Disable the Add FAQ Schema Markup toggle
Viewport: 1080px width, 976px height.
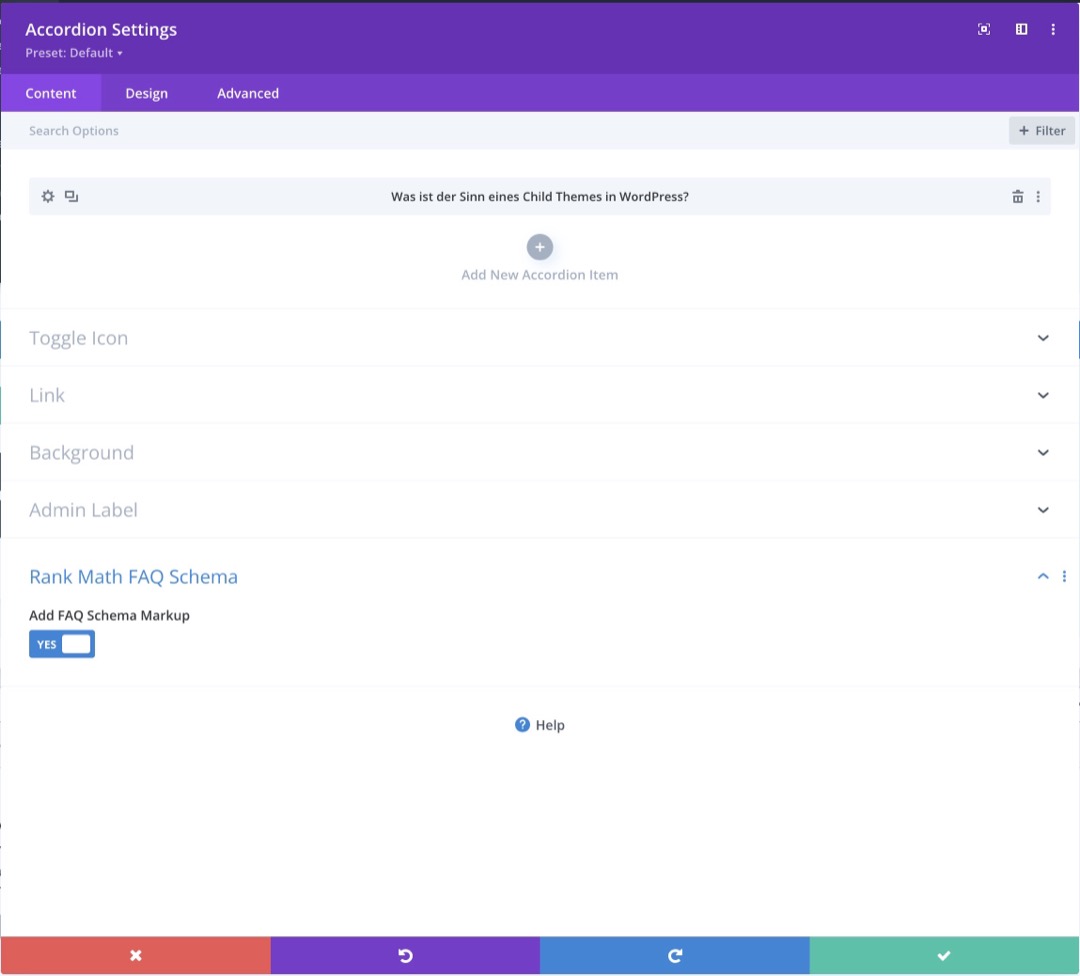(62, 644)
